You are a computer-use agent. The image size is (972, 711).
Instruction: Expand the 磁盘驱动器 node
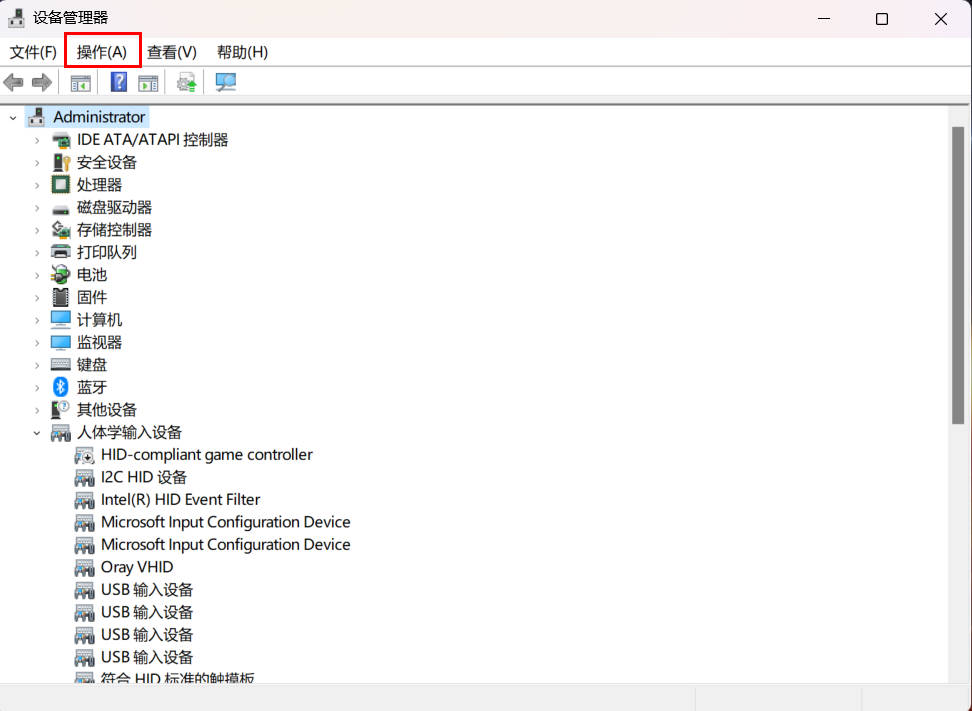[x=37, y=208]
